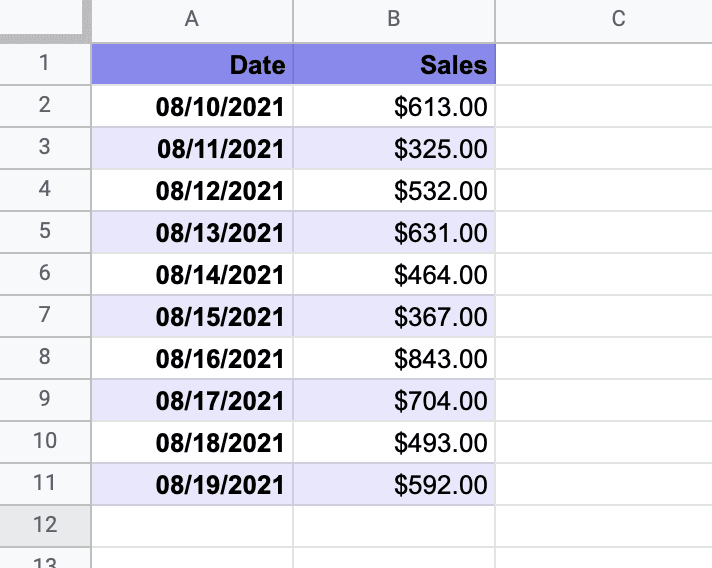Select row 5 header
This screenshot has width=712, height=568.
45,232
